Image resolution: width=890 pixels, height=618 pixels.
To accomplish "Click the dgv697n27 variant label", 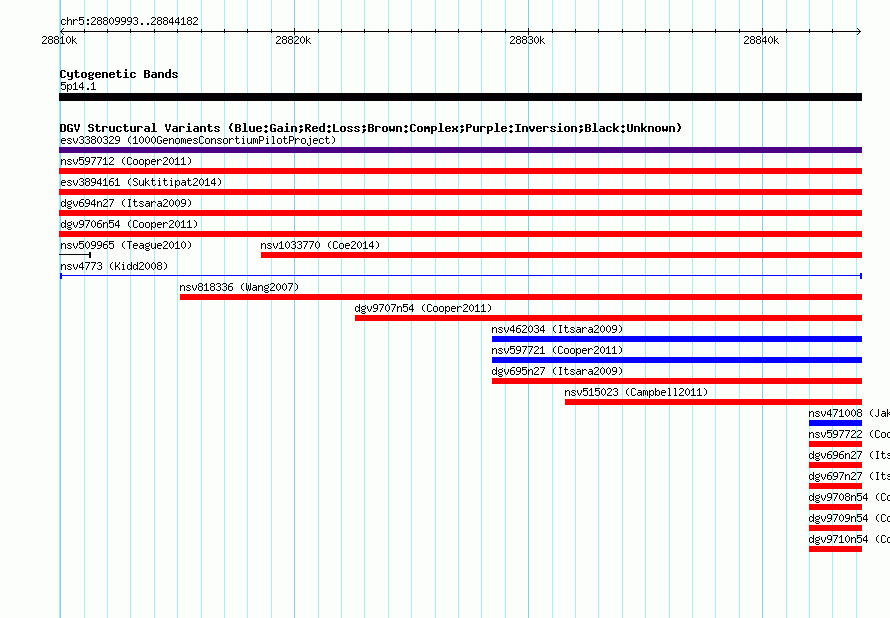I will [849, 476].
